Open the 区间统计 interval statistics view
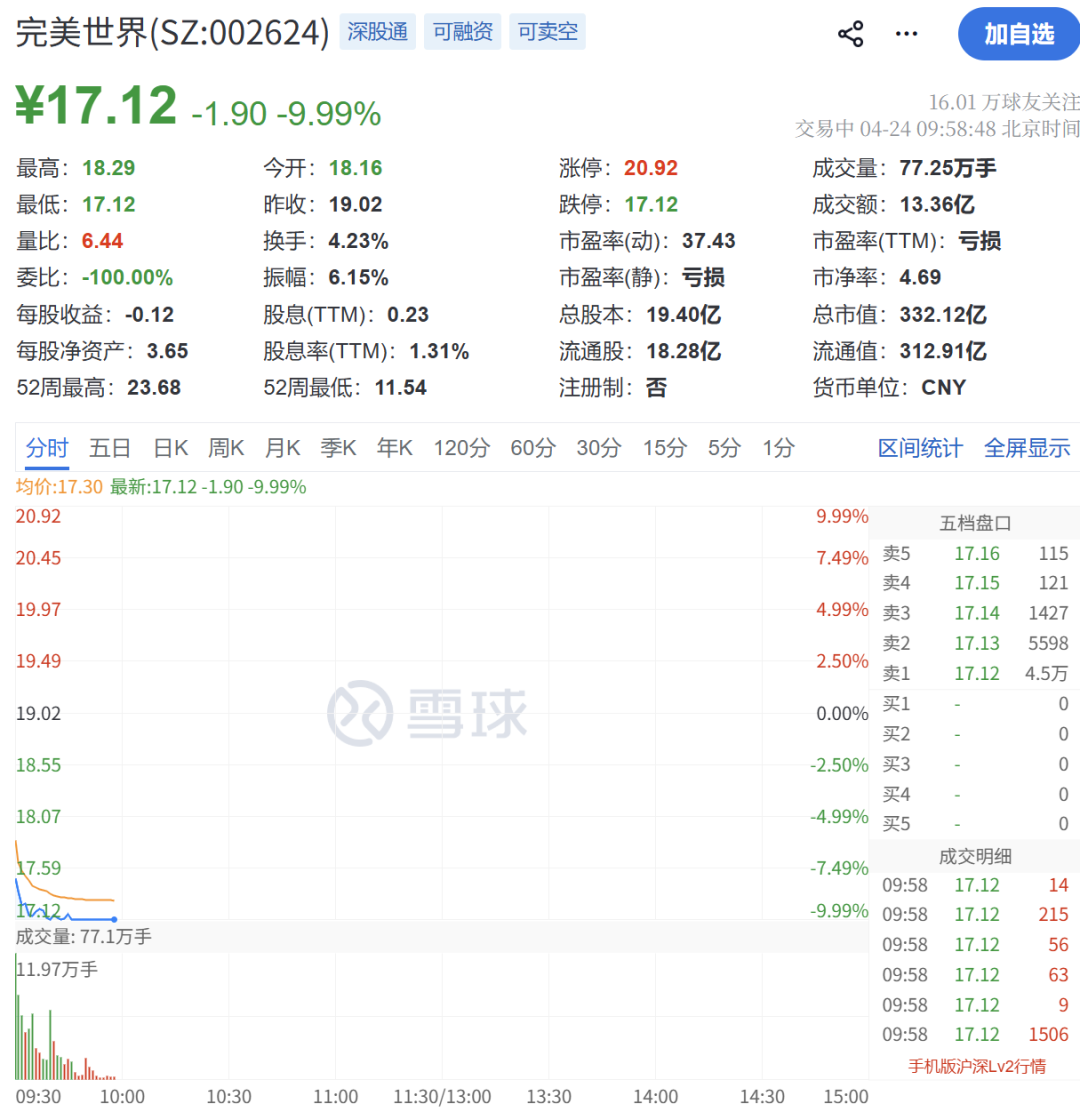 tap(919, 448)
